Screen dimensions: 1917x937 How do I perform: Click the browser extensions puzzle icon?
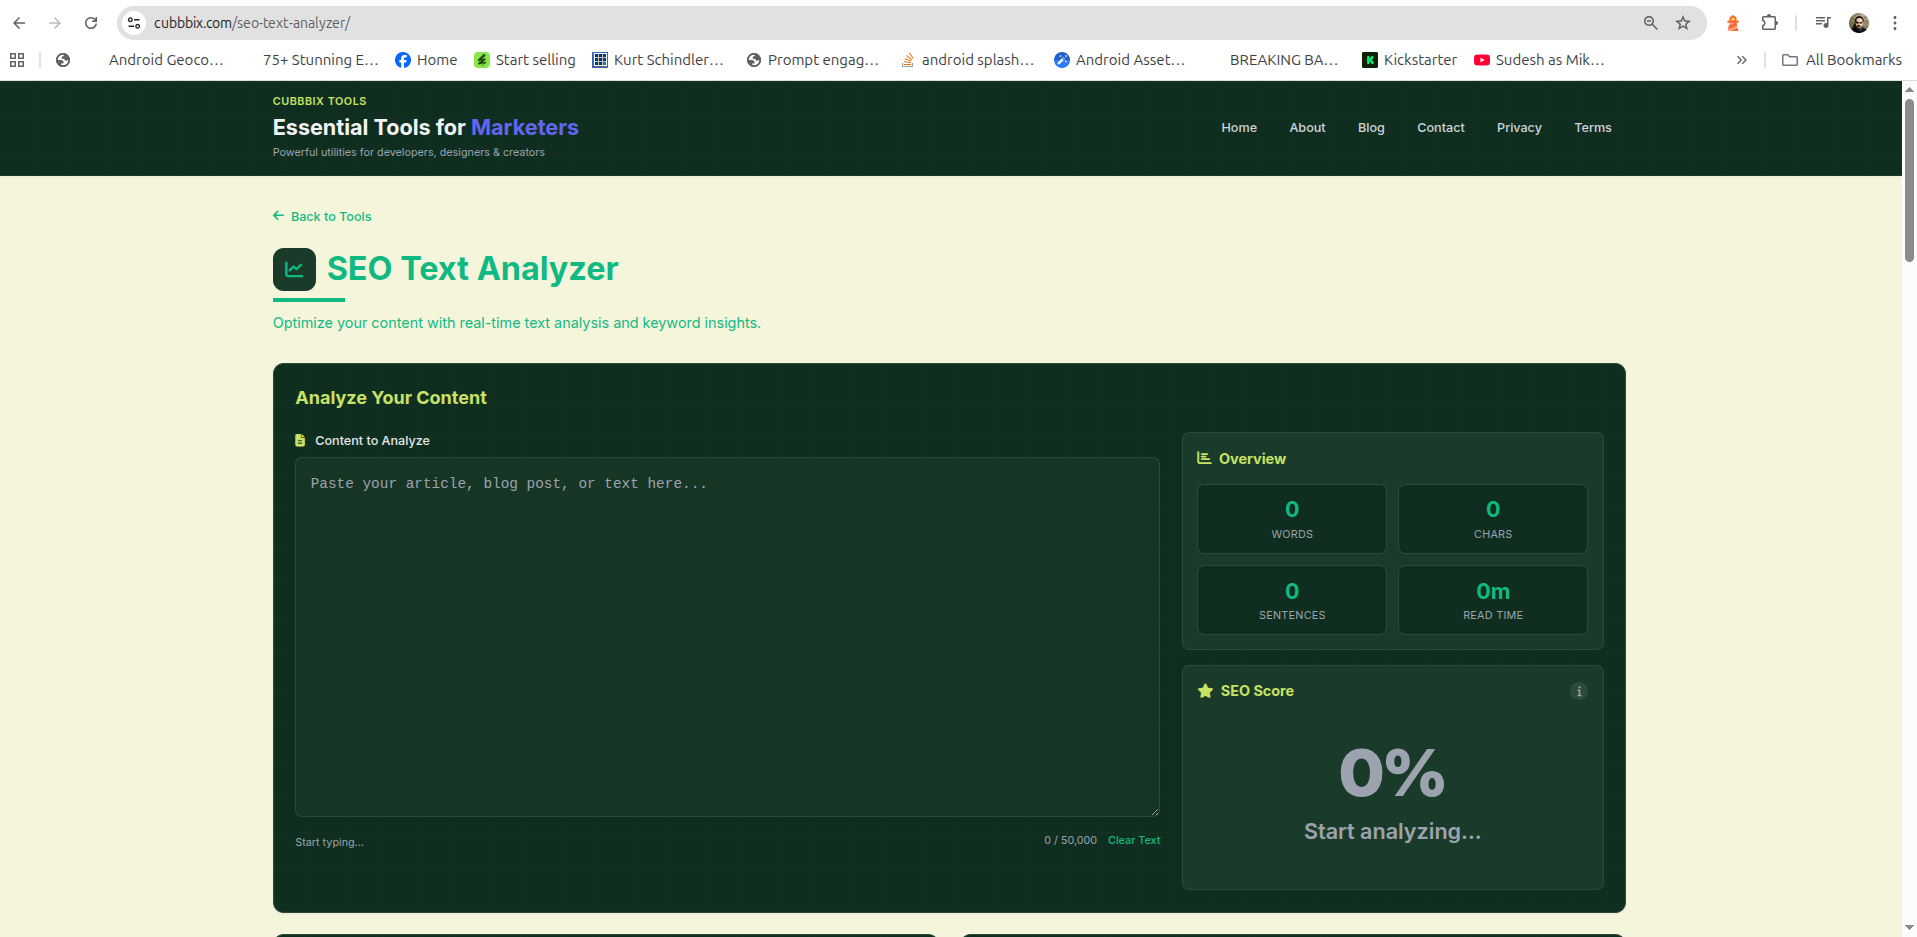pyautogui.click(x=1769, y=22)
